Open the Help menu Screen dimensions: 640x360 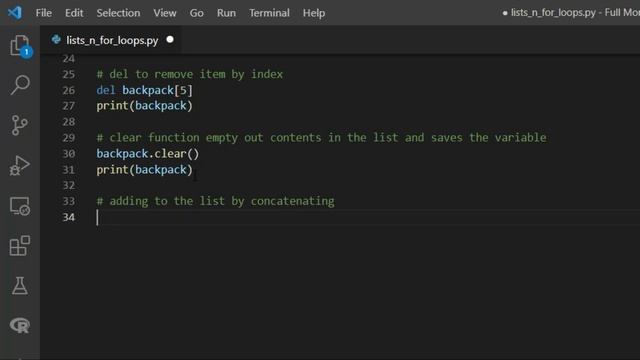[314, 13]
